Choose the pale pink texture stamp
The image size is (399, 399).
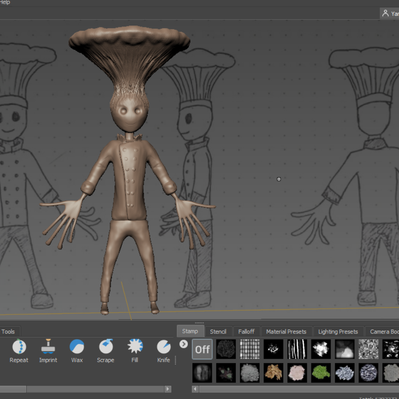297,373
